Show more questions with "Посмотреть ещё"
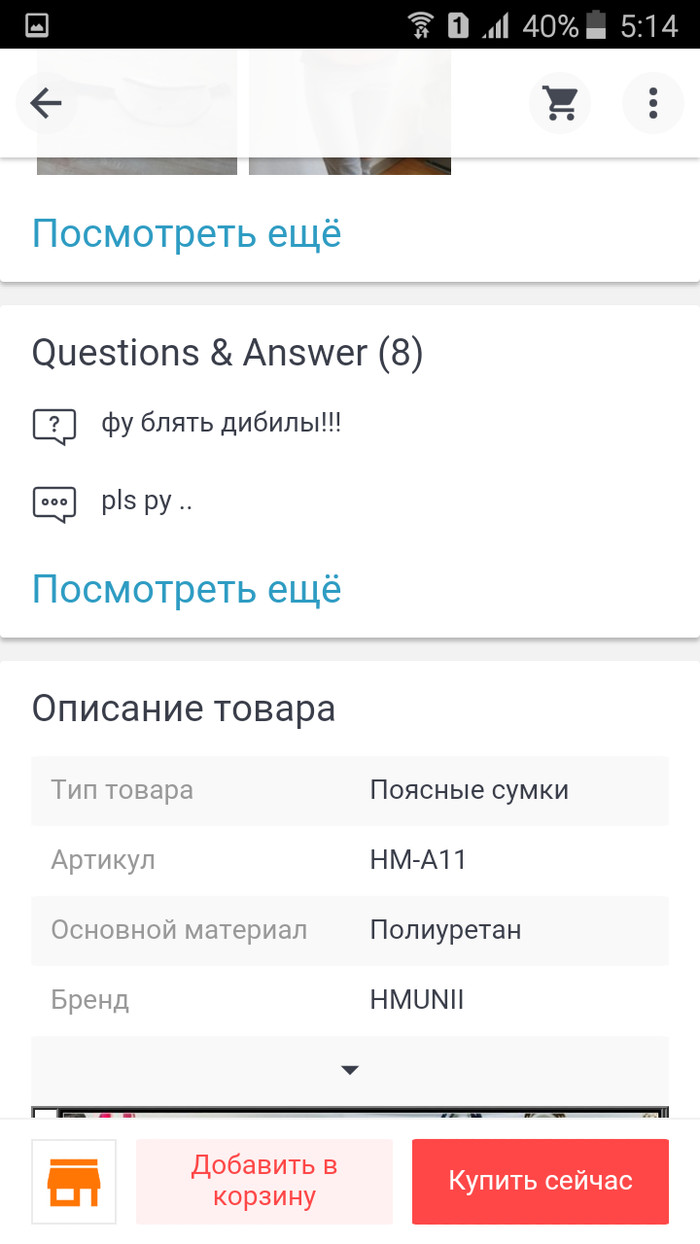700x1244 pixels. click(187, 589)
